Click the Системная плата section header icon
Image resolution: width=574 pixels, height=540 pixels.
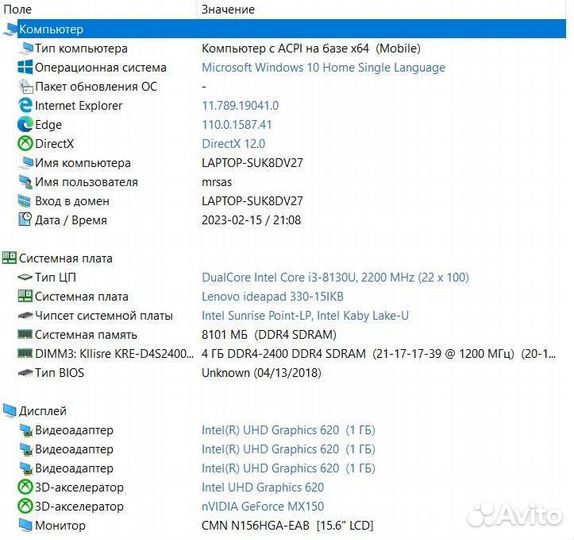pyautogui.click(x=9, y=258)
